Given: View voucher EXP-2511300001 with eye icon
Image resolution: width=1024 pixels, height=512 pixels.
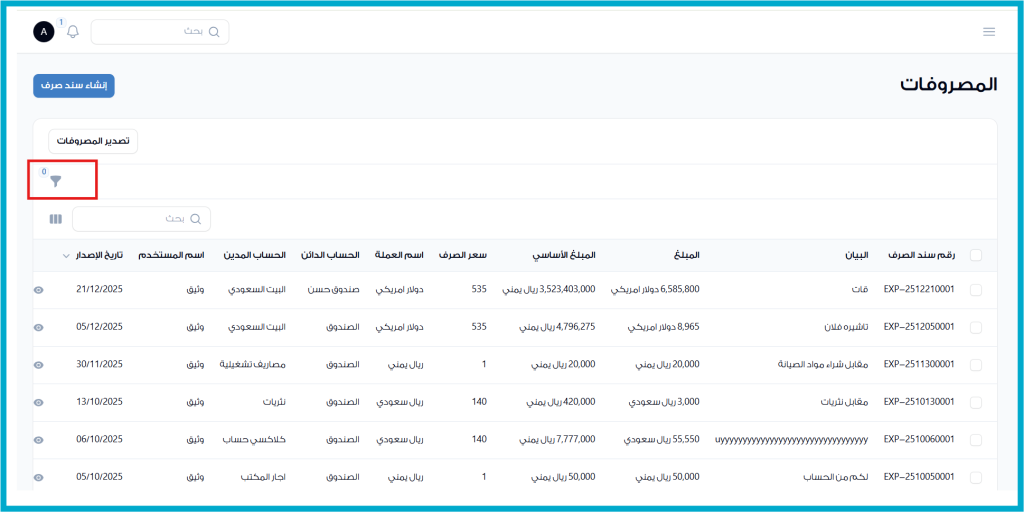Looking at the screenshot, I should coord(39,365).
